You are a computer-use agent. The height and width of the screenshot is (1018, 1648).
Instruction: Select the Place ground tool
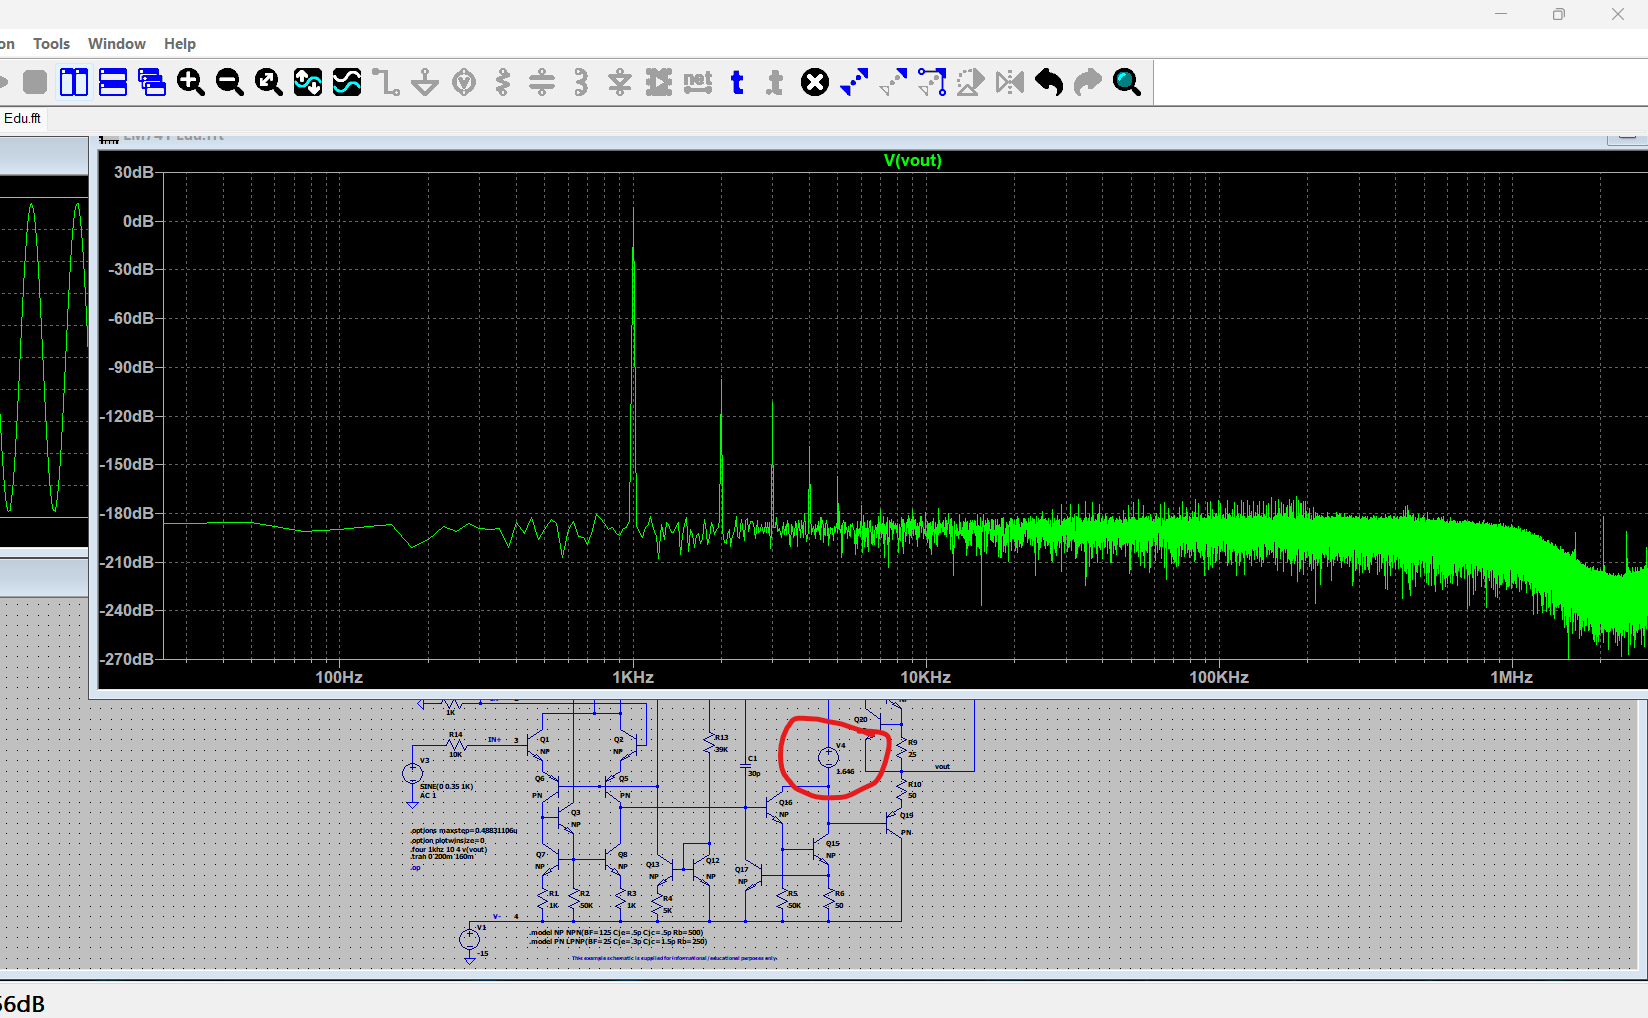point(425,82)
